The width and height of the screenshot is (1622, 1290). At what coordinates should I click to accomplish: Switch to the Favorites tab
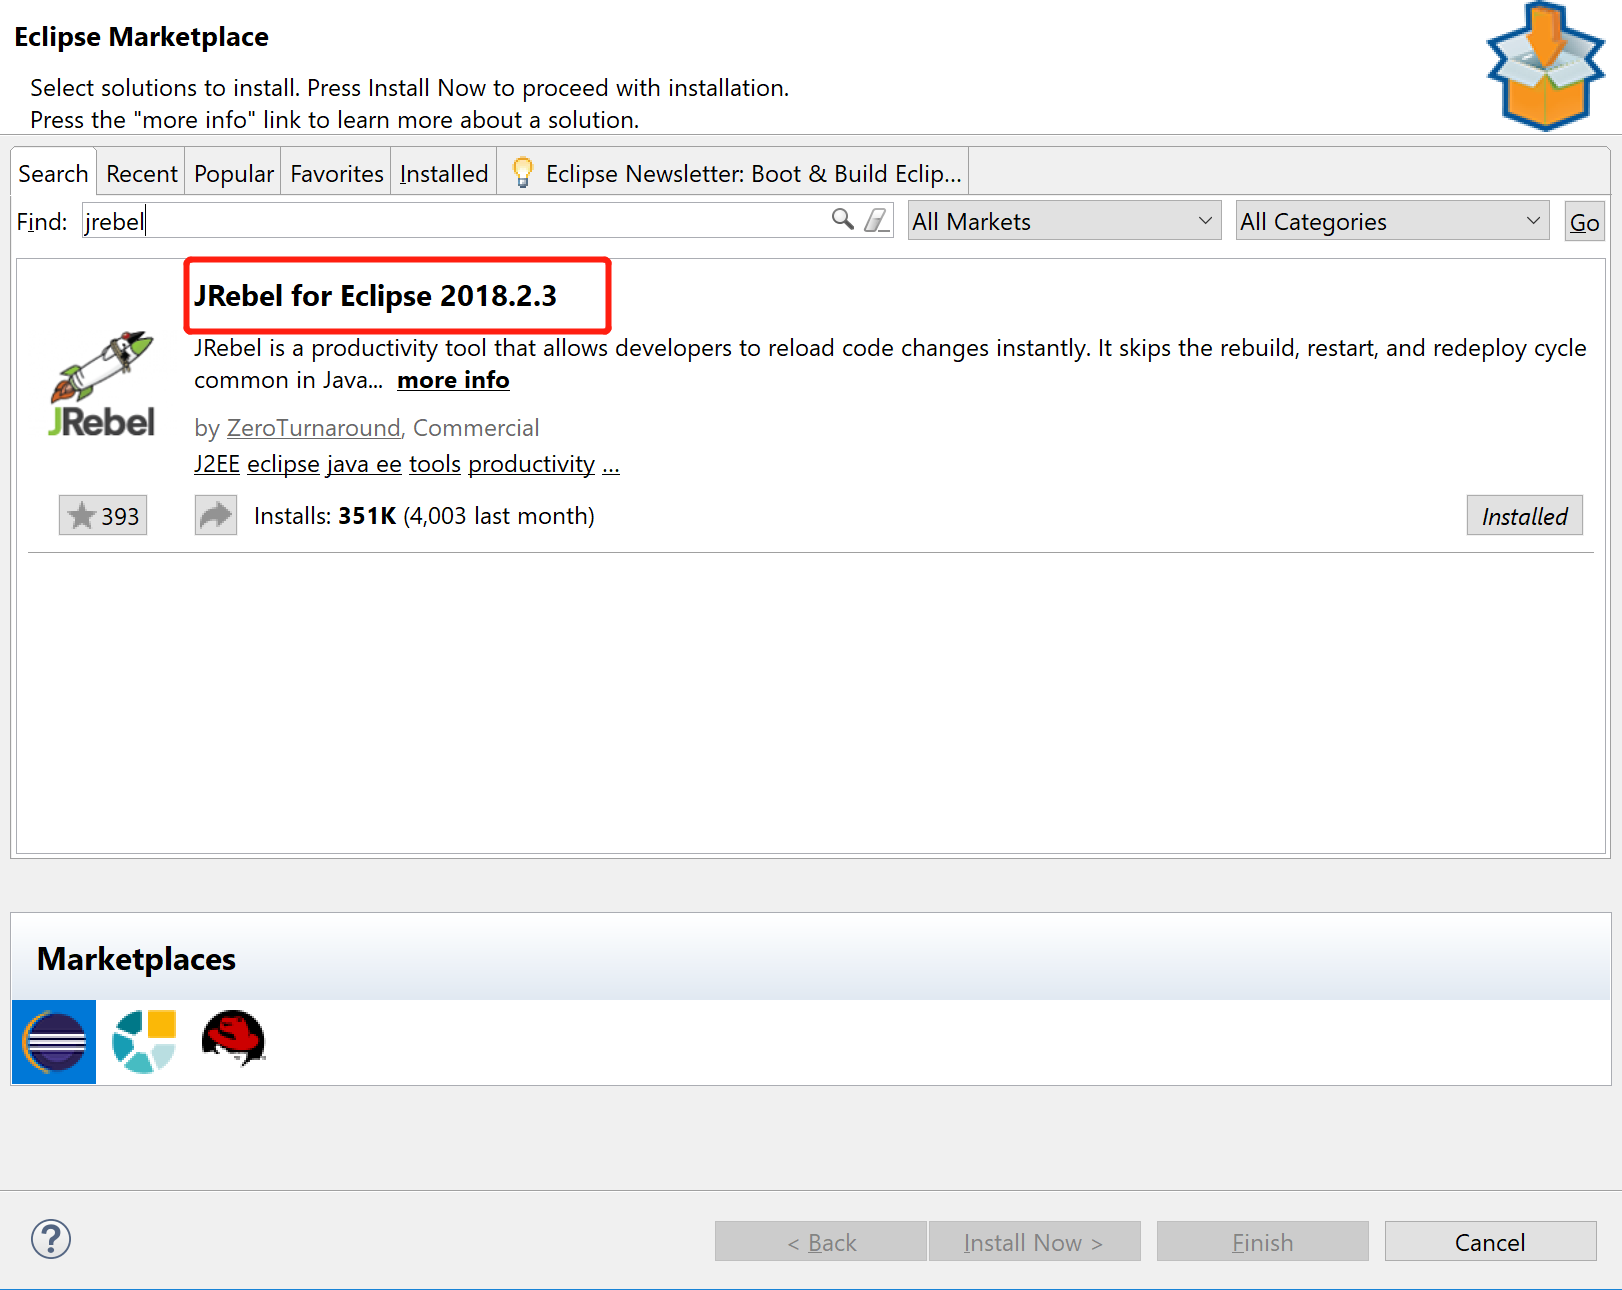tap(337, 173)
